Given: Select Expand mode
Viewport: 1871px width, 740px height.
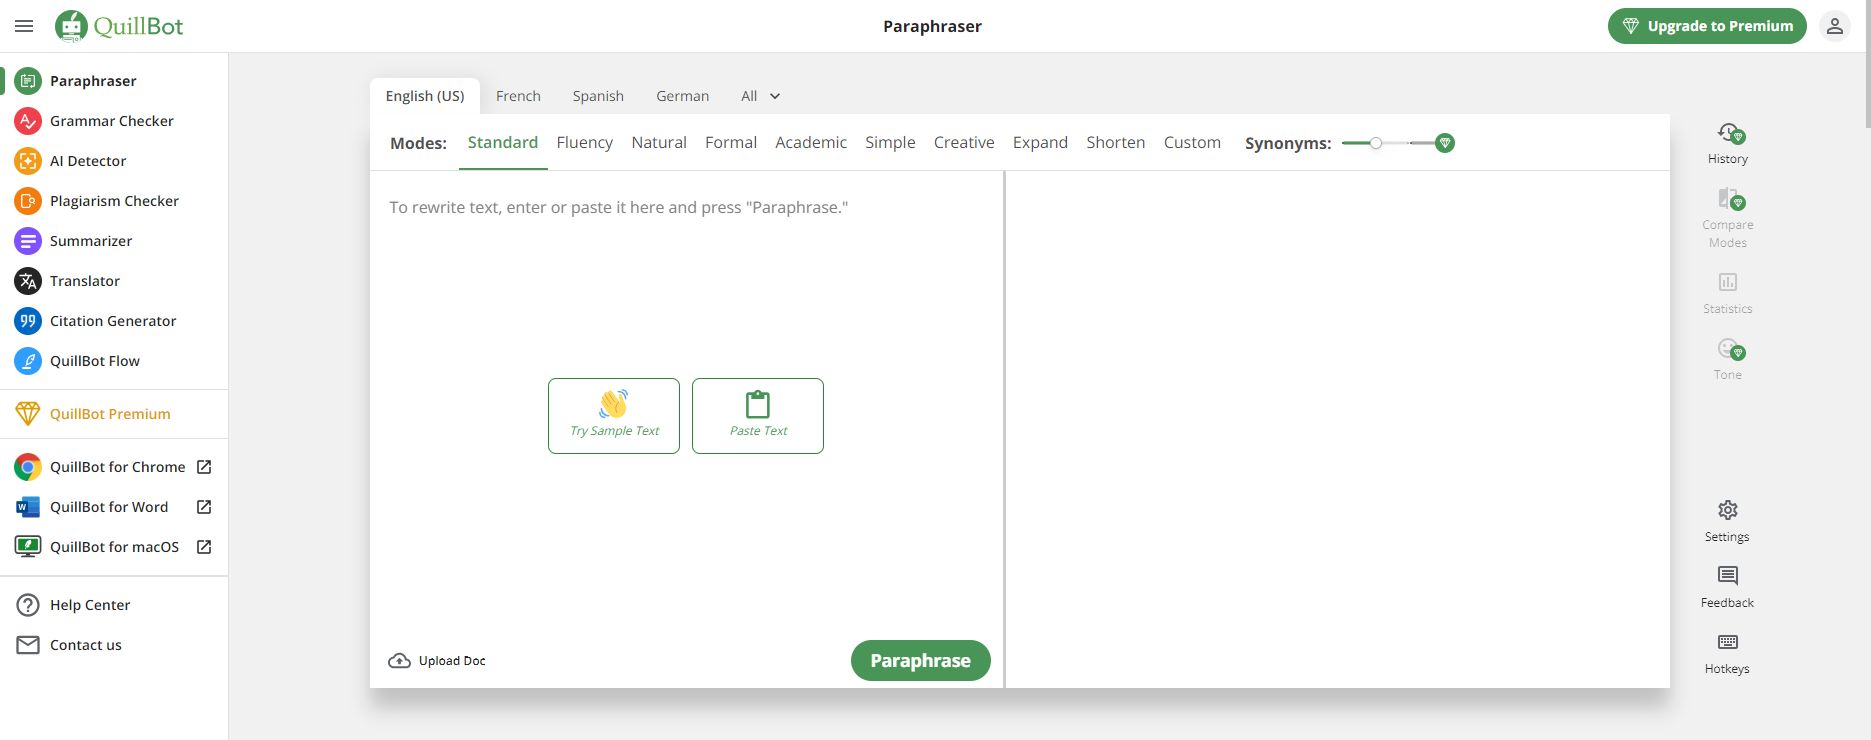Looking at the screenshot, I should (1040, 143).
